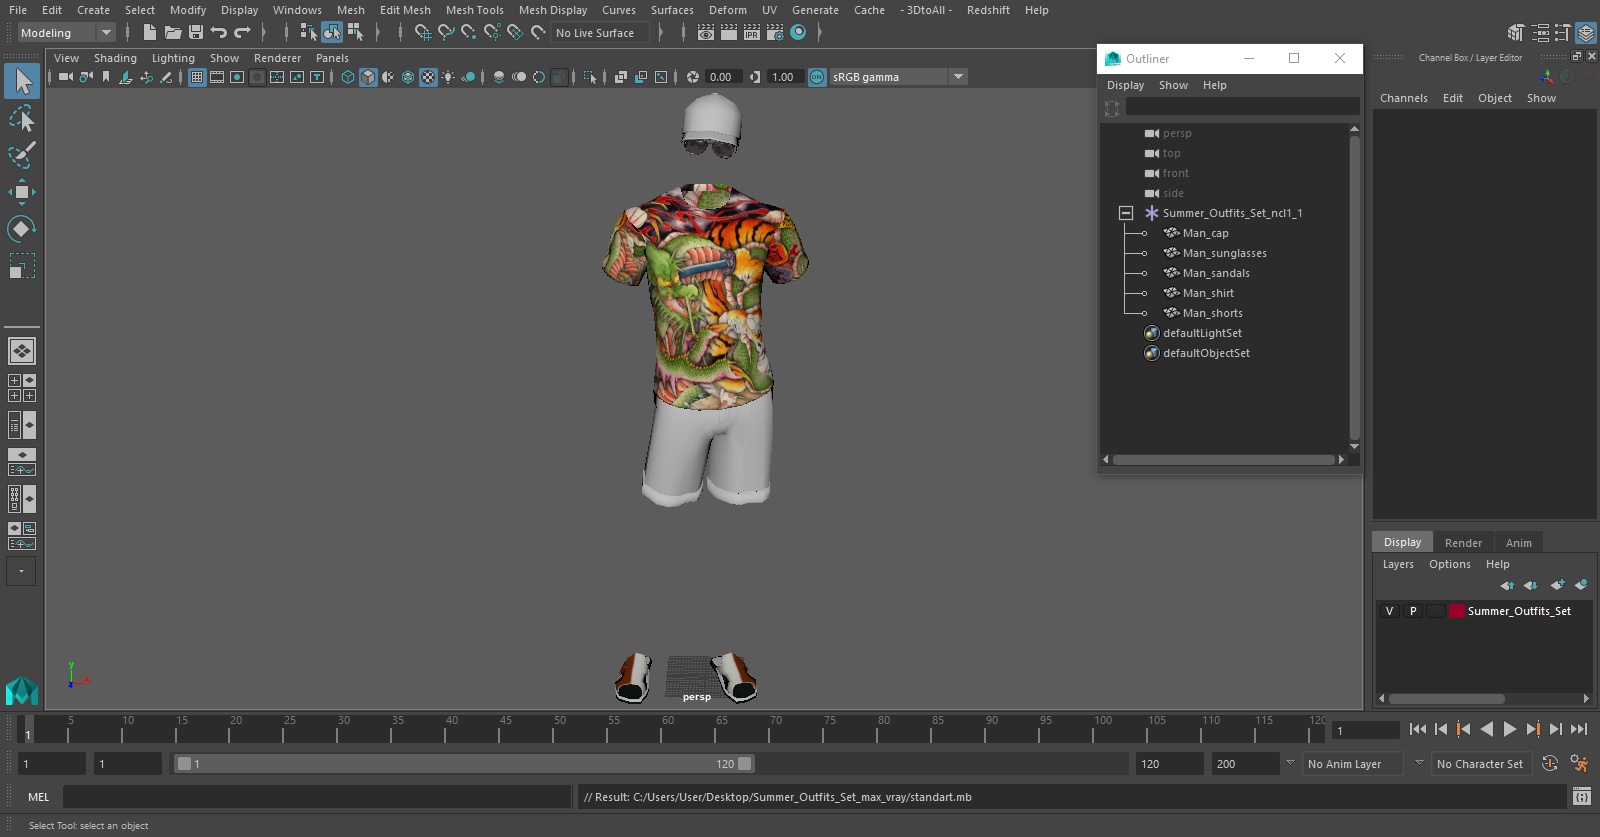The height and width of the screenshot is (837, 1600).
Task: Click red color swatch of Summer_Outfits_Set layer
Action: [1457, 611]
